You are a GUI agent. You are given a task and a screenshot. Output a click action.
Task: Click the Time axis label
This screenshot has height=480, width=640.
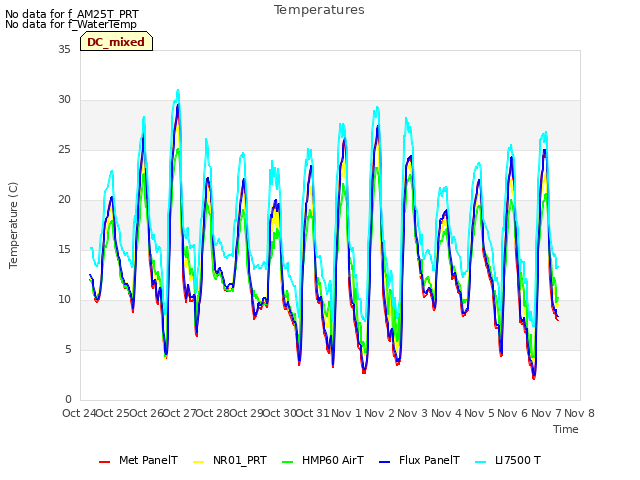click(566, 429)
